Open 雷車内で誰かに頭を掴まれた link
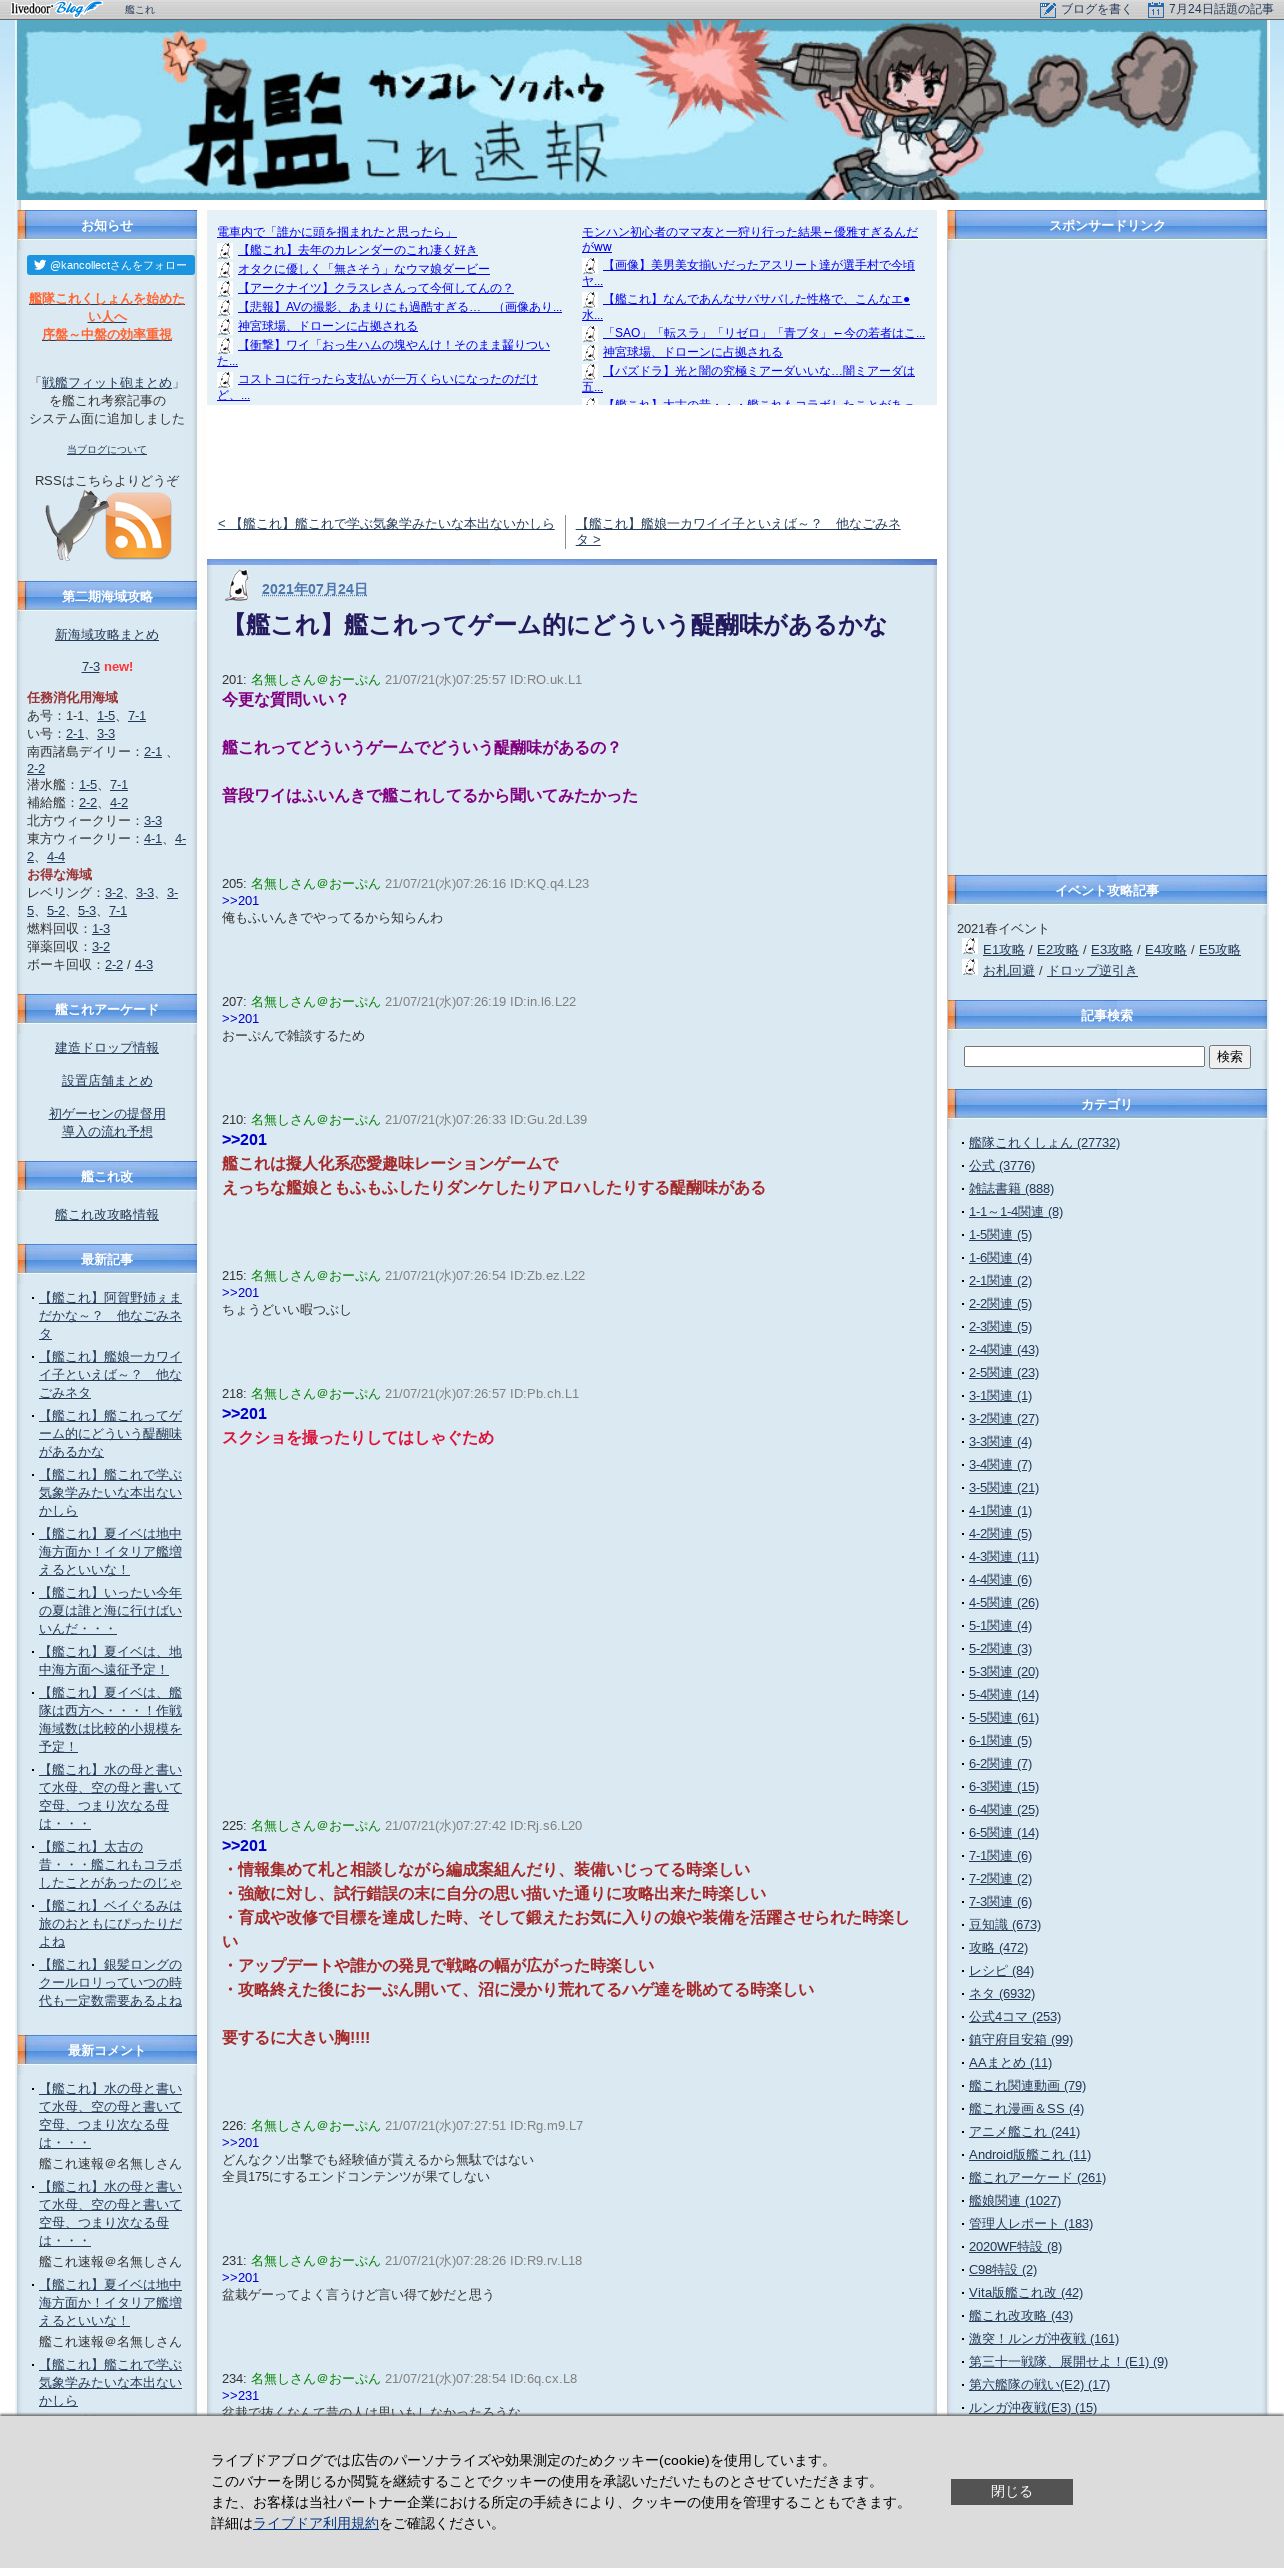Screen dimensions: 1284x2568 pos(337,232)
